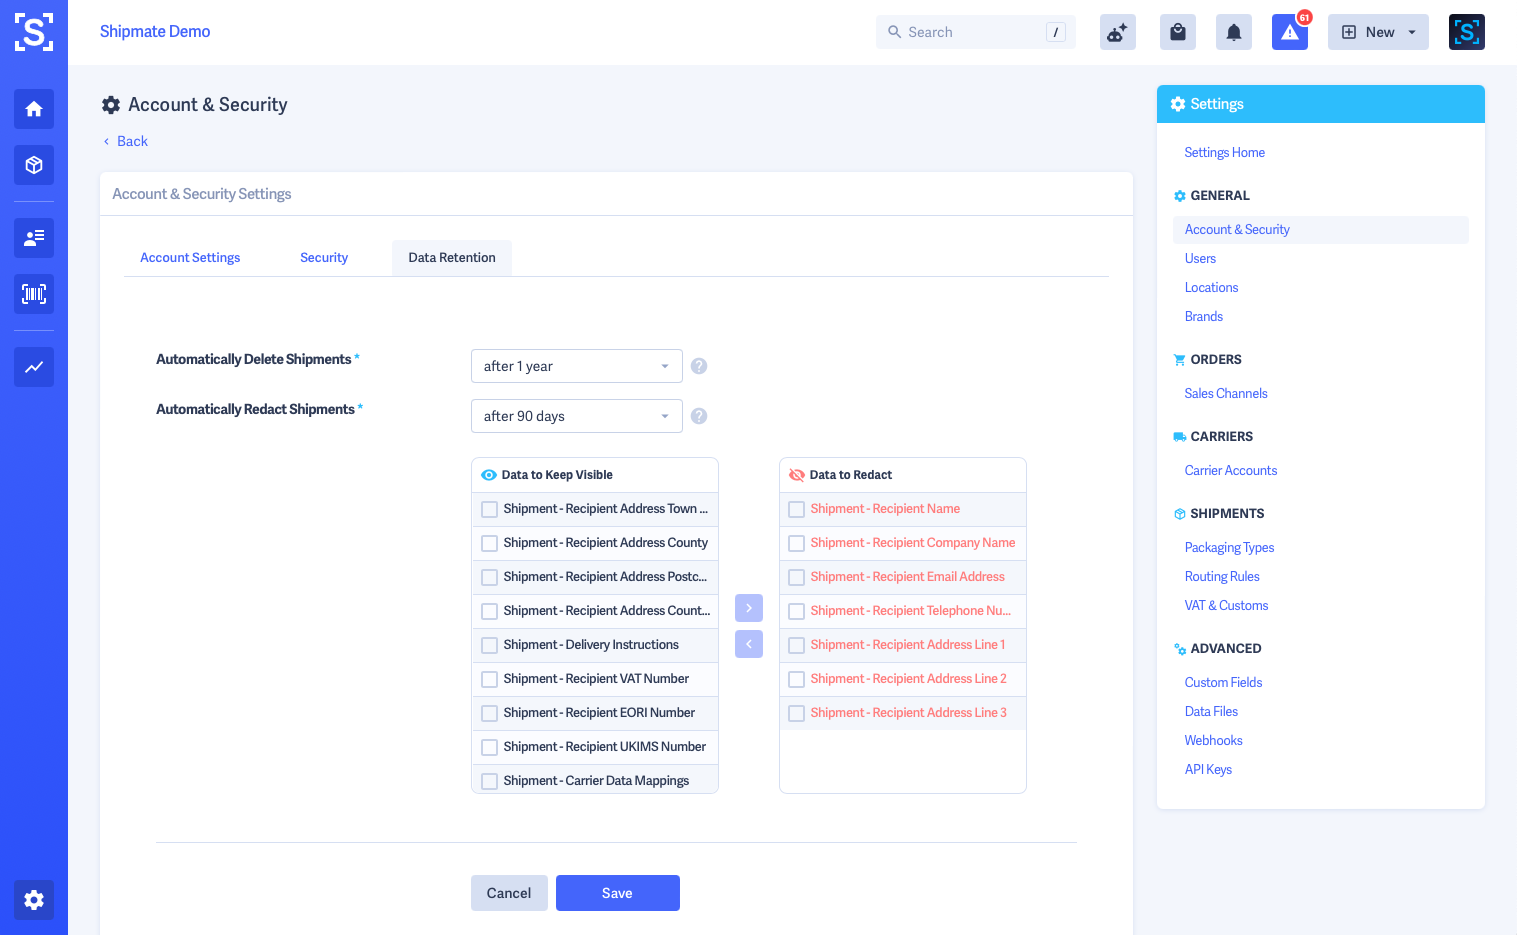Switch to the Security tab

[323, 257]
